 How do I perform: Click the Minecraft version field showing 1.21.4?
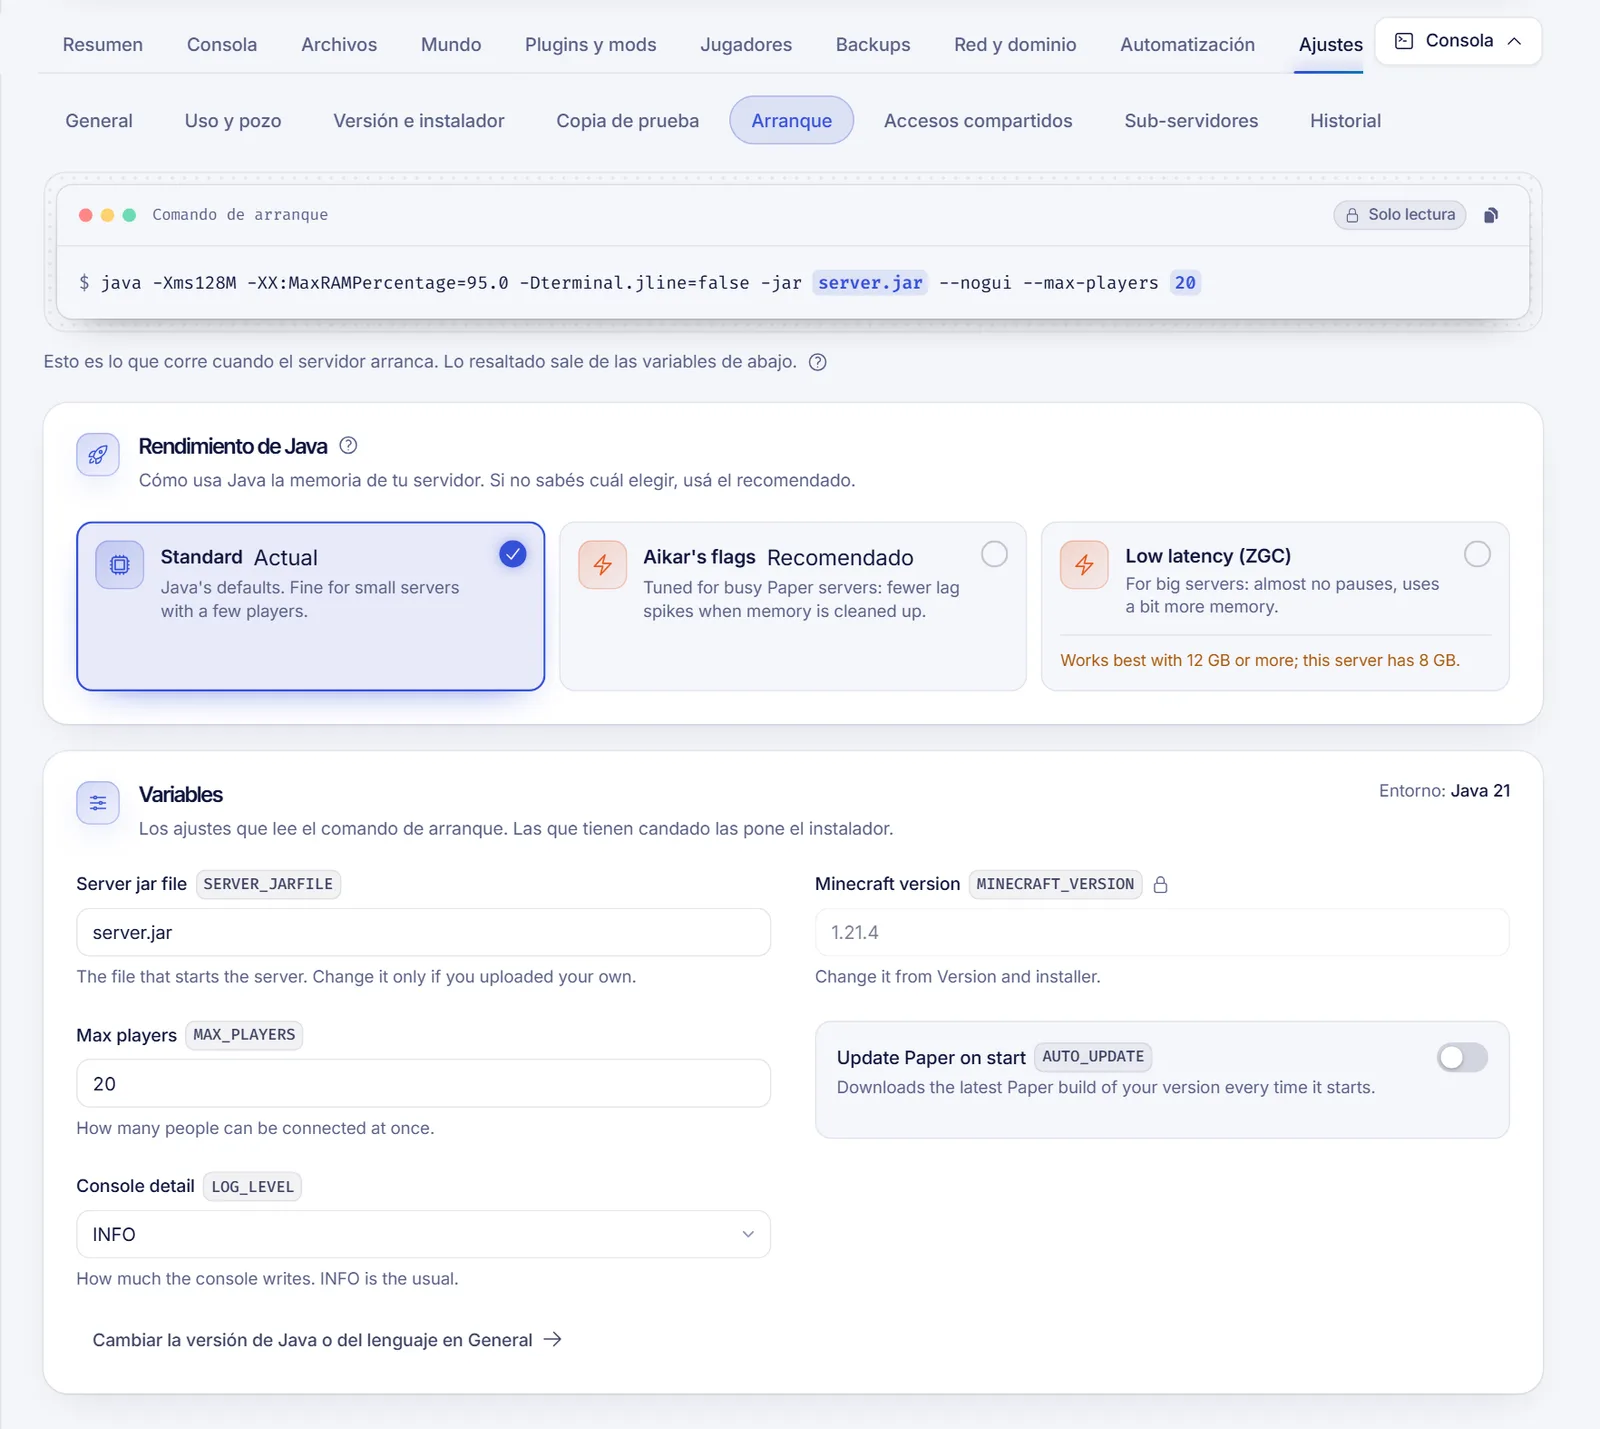(x=1162, y=932)
